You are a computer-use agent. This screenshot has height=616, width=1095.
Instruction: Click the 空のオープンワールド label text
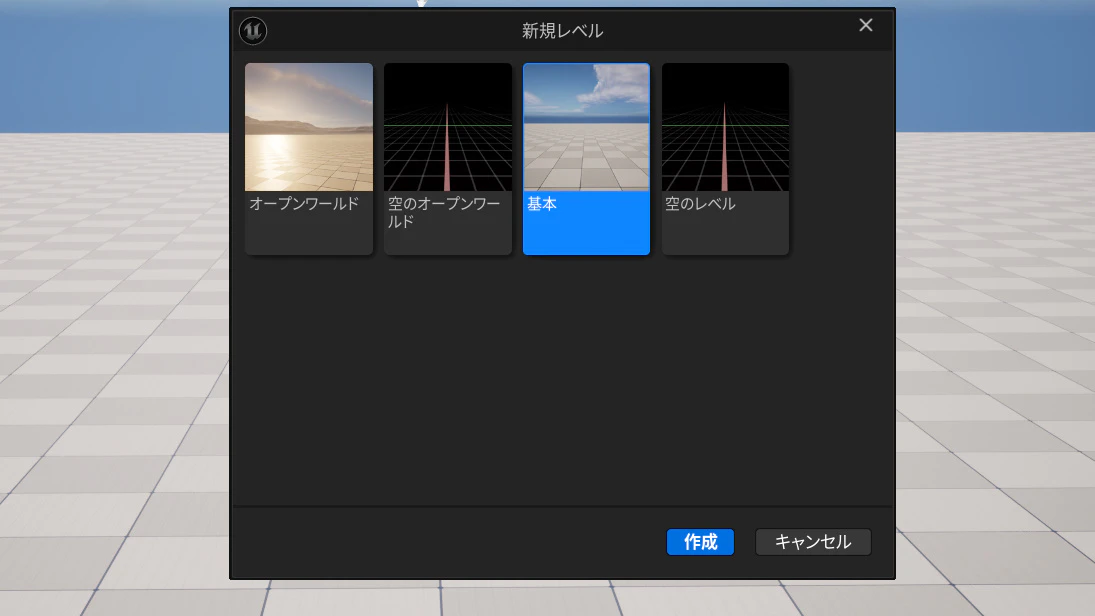point(444,212)
